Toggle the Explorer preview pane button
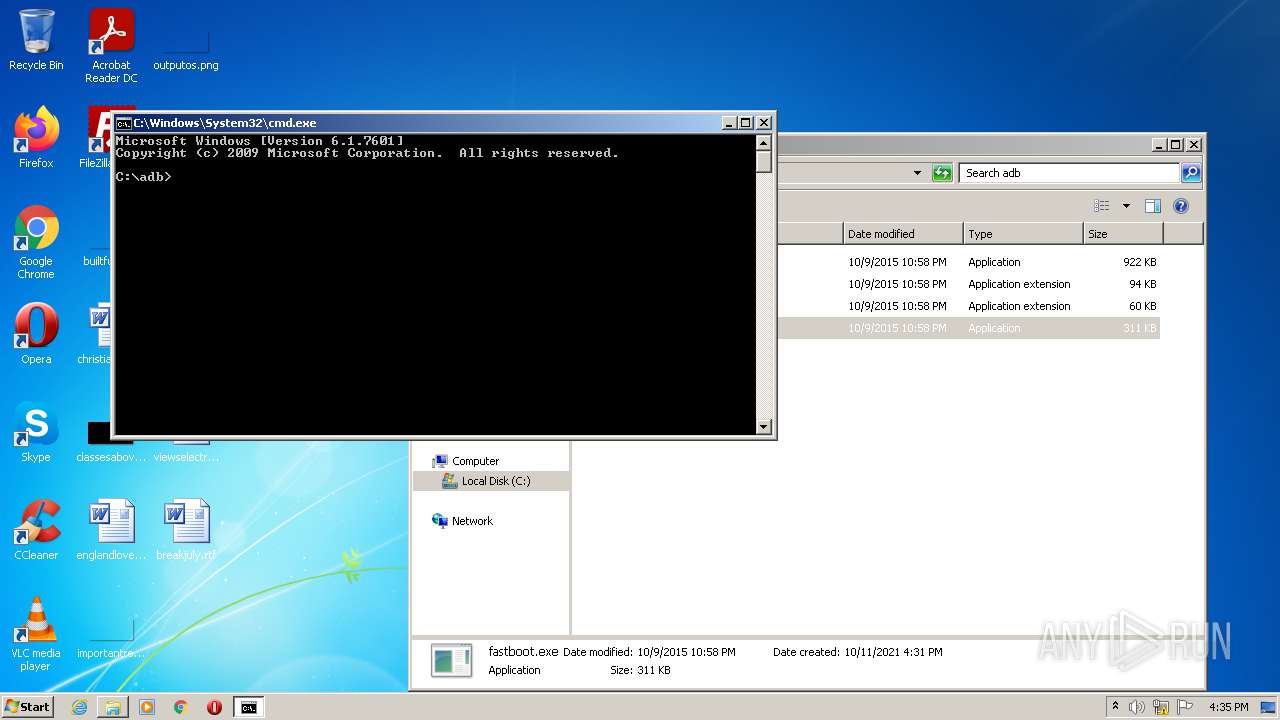 (x=1152, y=206)
